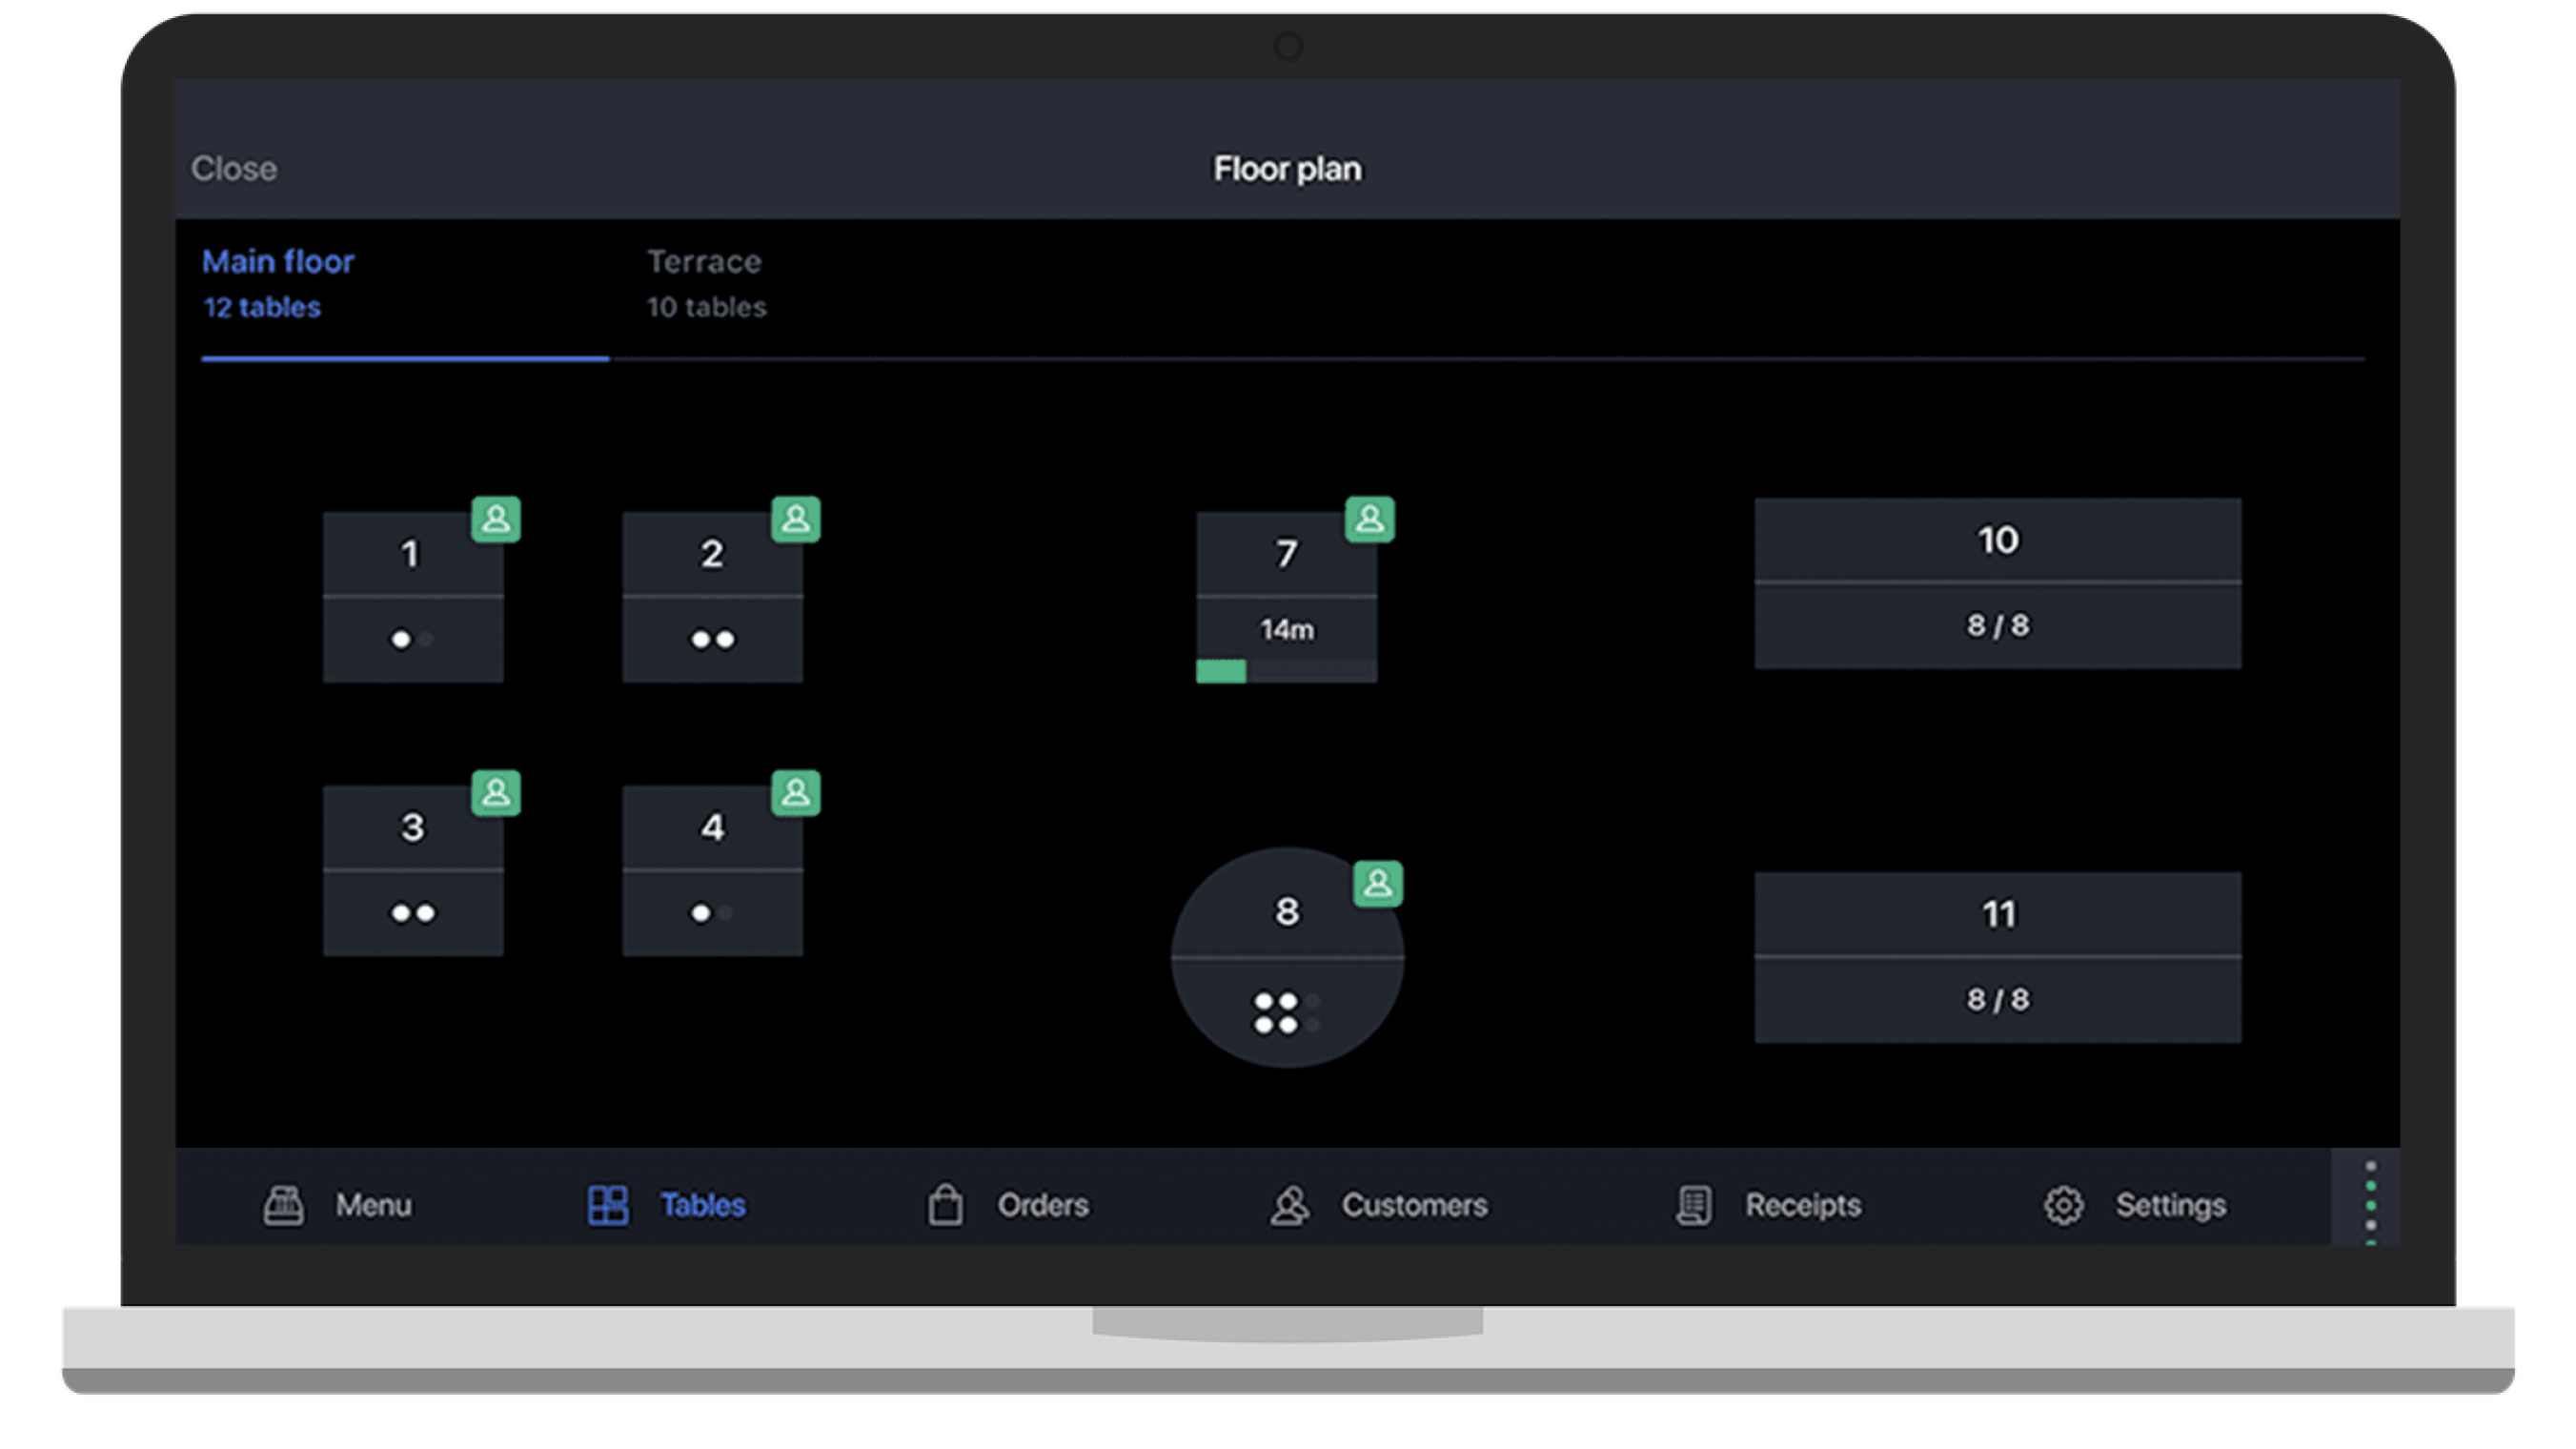Select table 2 on the main floor
This screenshot has width=2576, height=1449.
pyautogui.click(x=711, y=598)
